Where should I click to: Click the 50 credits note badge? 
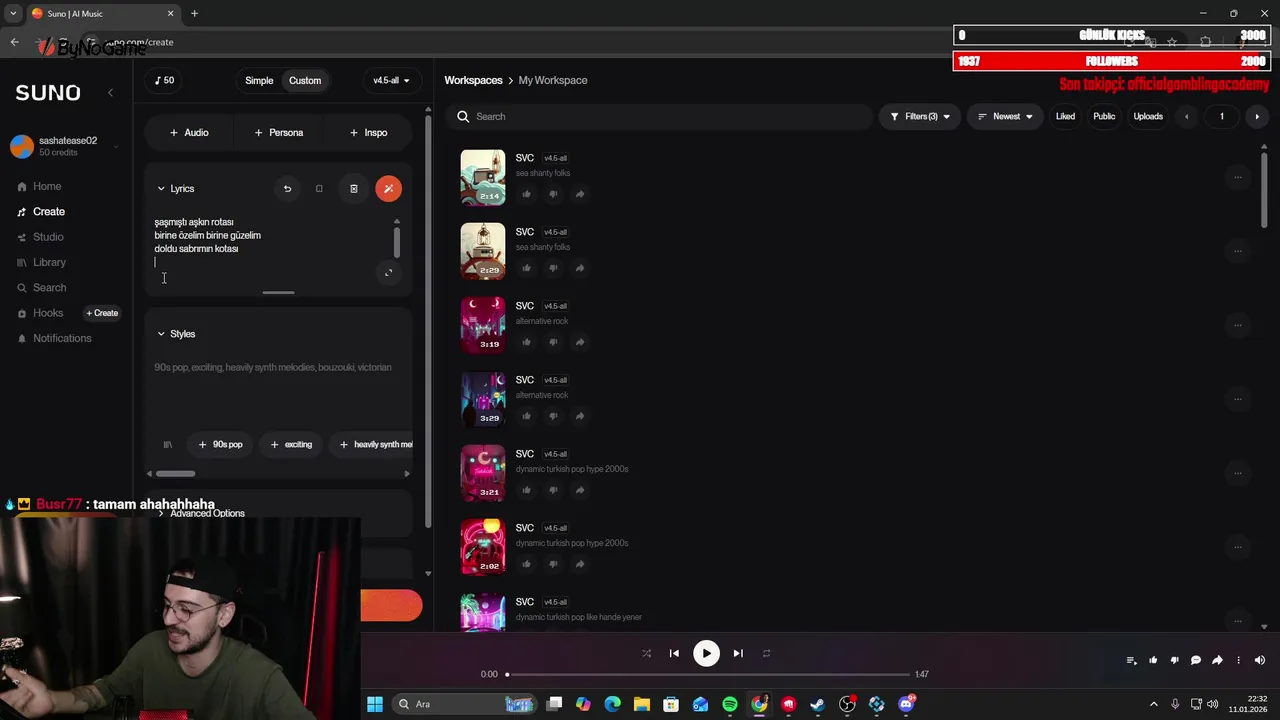165,81
